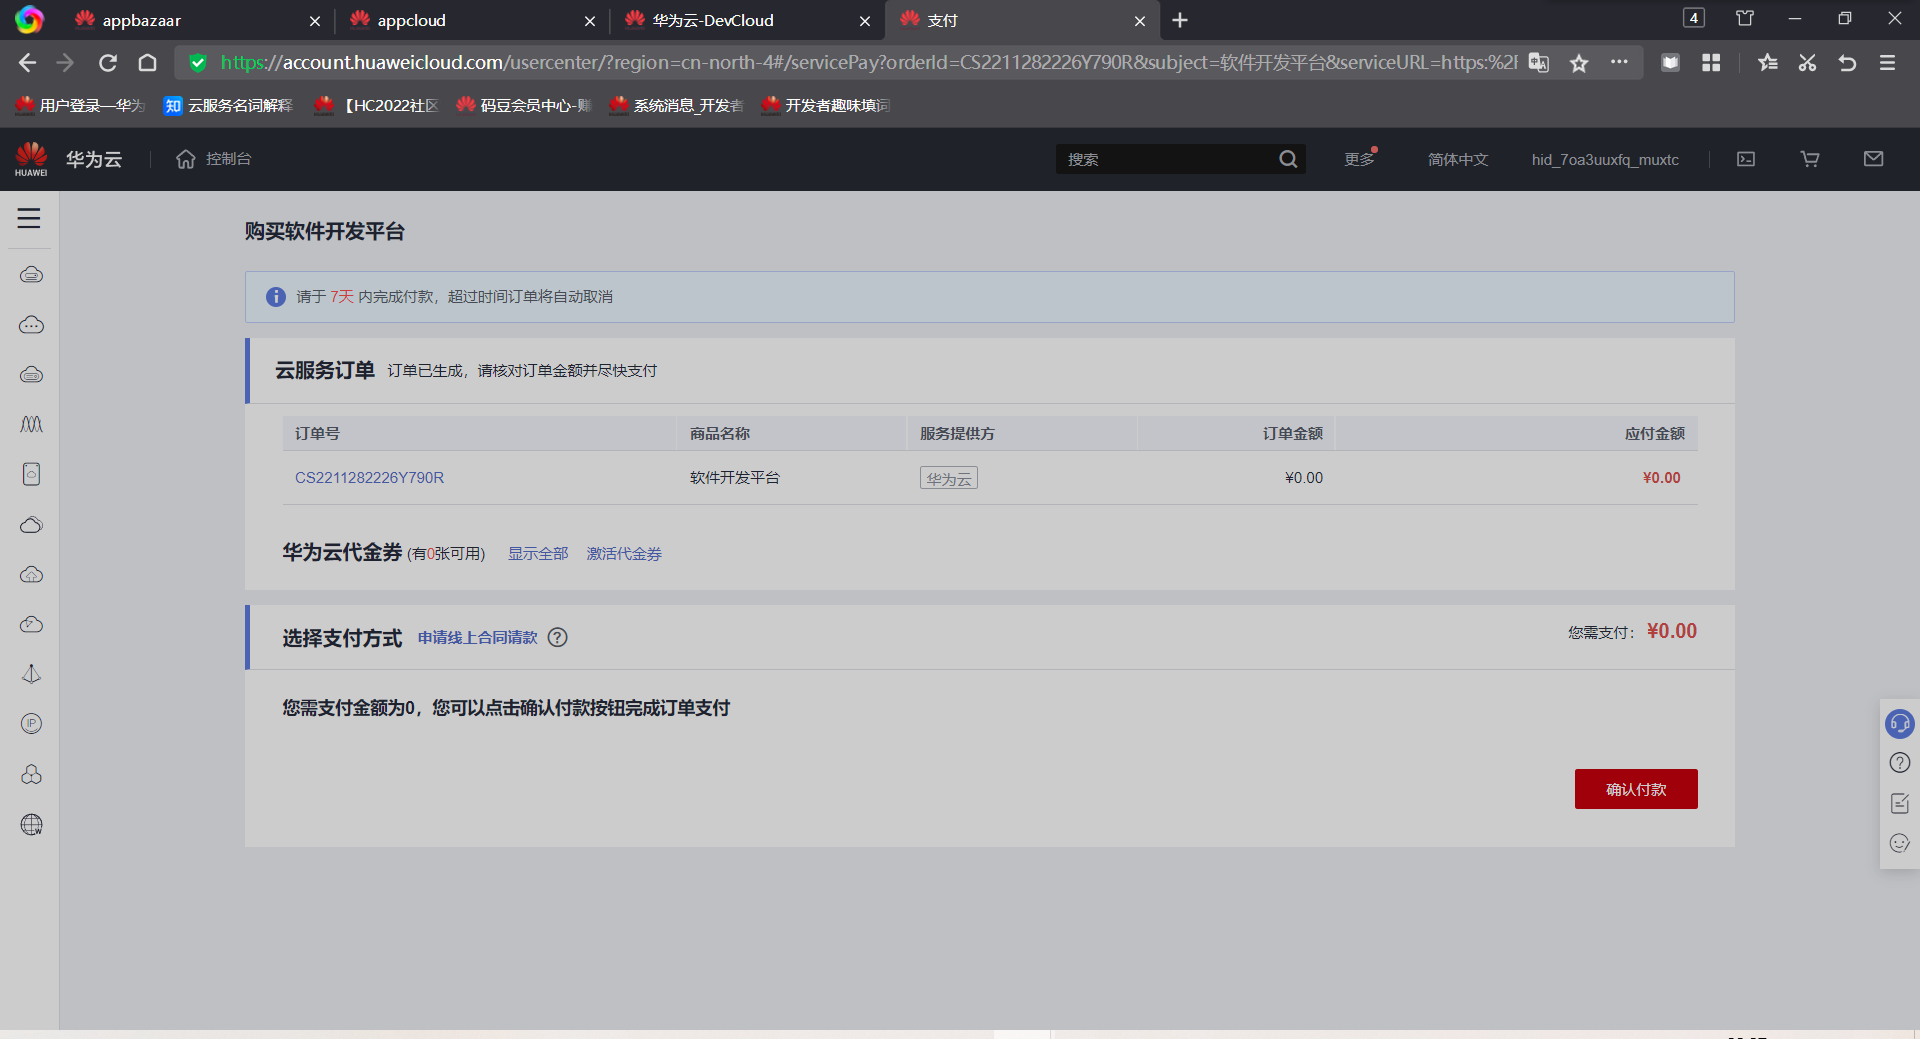
Task: Click the 华为云 provider tag
Action: pyautogui.click(x=949, y=478)
